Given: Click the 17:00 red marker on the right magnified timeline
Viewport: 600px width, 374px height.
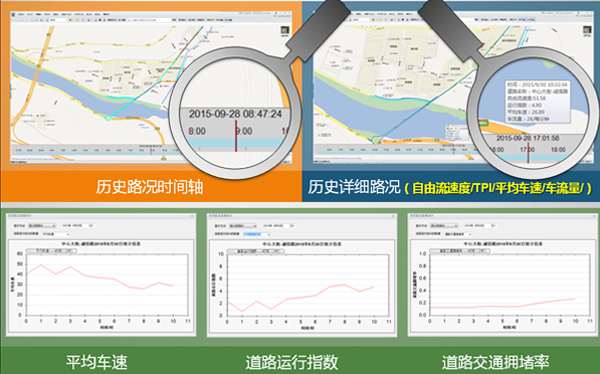Looking at the screenshot, I should coord(528,153).
